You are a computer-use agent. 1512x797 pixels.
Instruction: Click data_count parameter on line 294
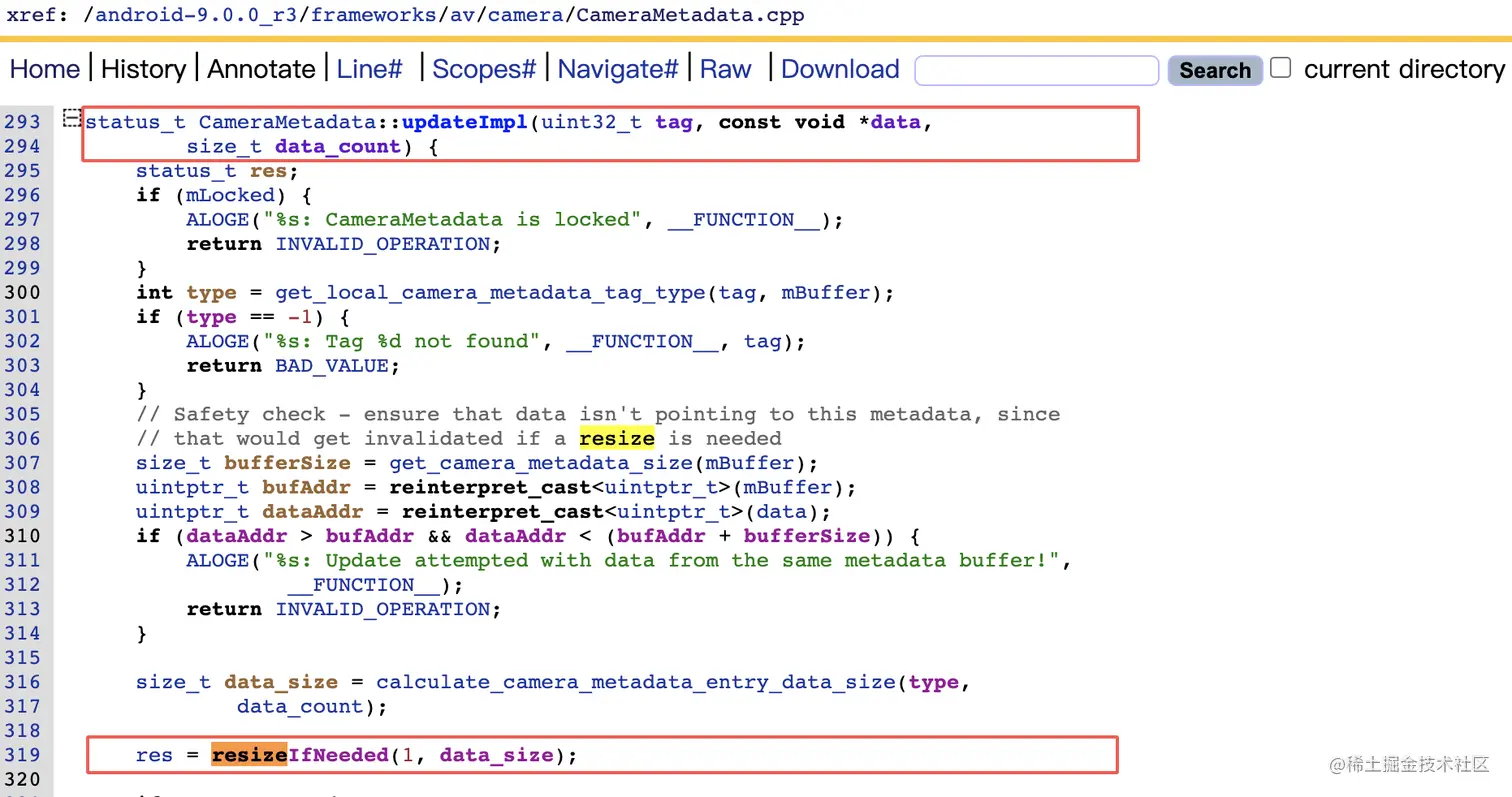pyautogui.click(x=338, y=146)
